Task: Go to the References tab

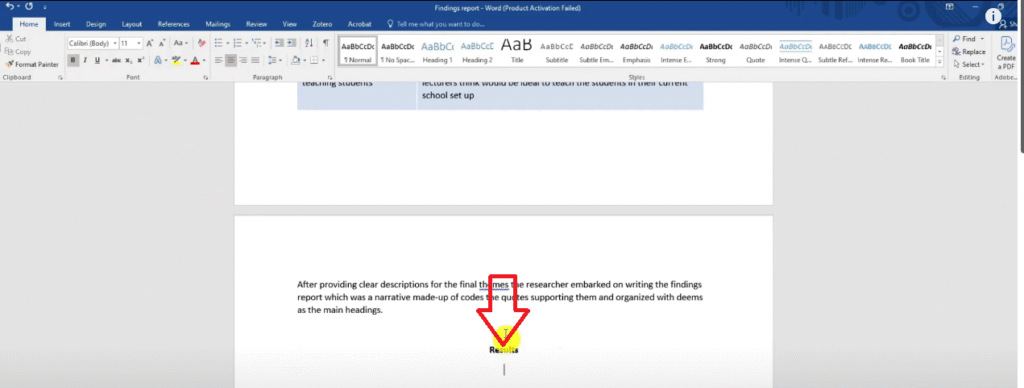Action: (x=173, y=24)
